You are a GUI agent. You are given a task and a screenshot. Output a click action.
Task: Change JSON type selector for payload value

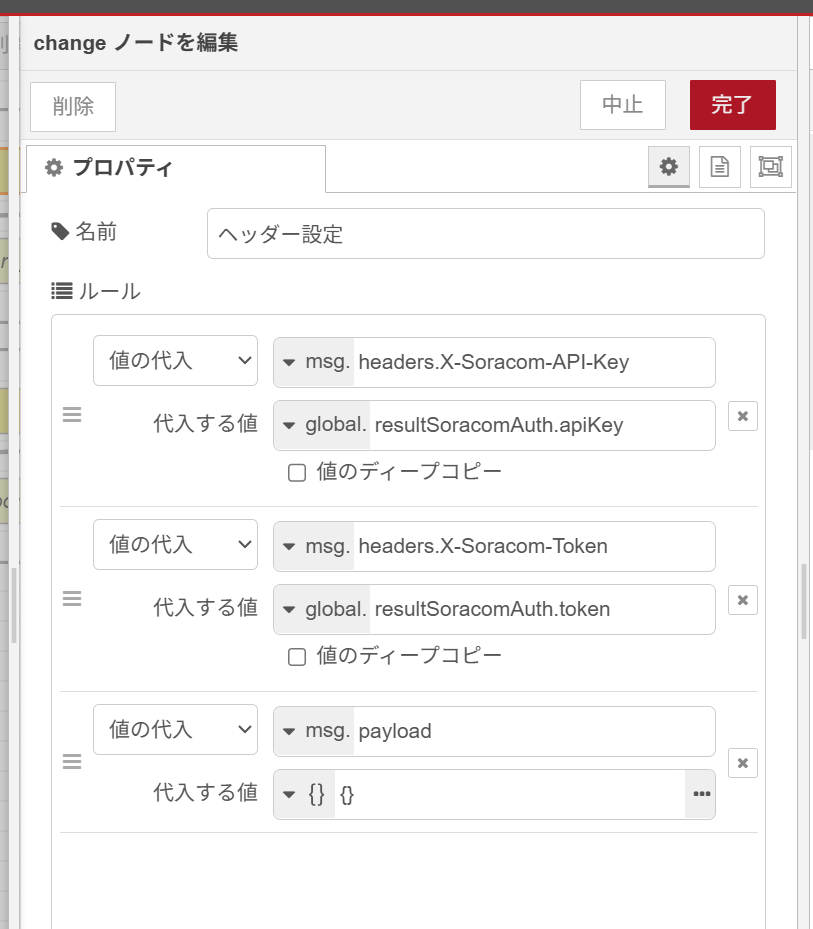[304, 794]
